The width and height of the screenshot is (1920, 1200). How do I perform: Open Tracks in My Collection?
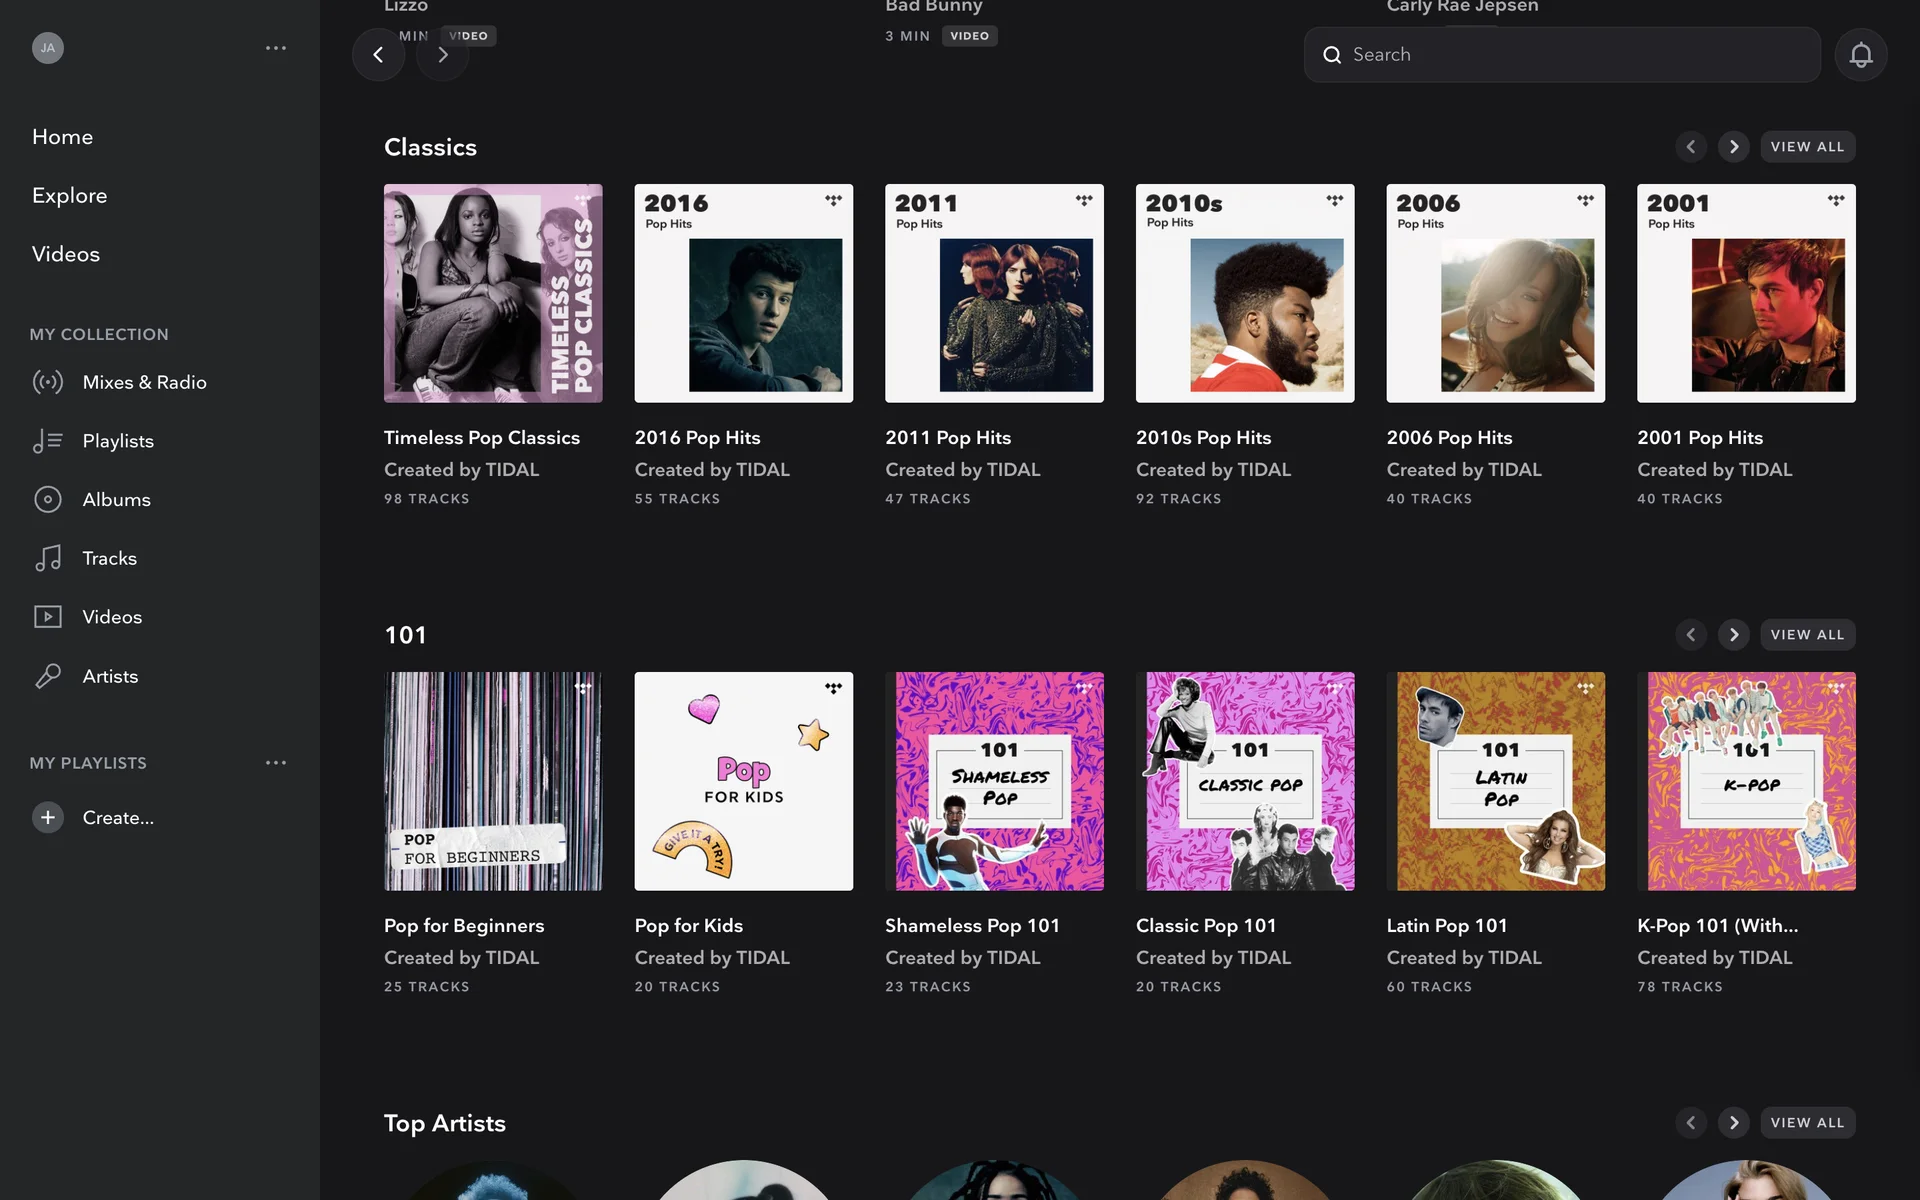[109, 558]
